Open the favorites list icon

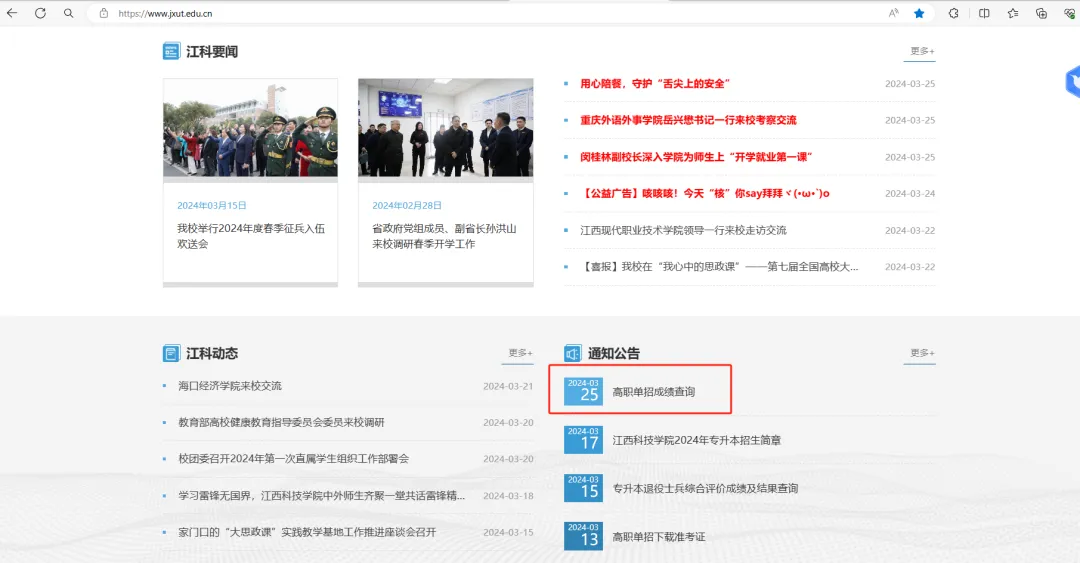1013,13
